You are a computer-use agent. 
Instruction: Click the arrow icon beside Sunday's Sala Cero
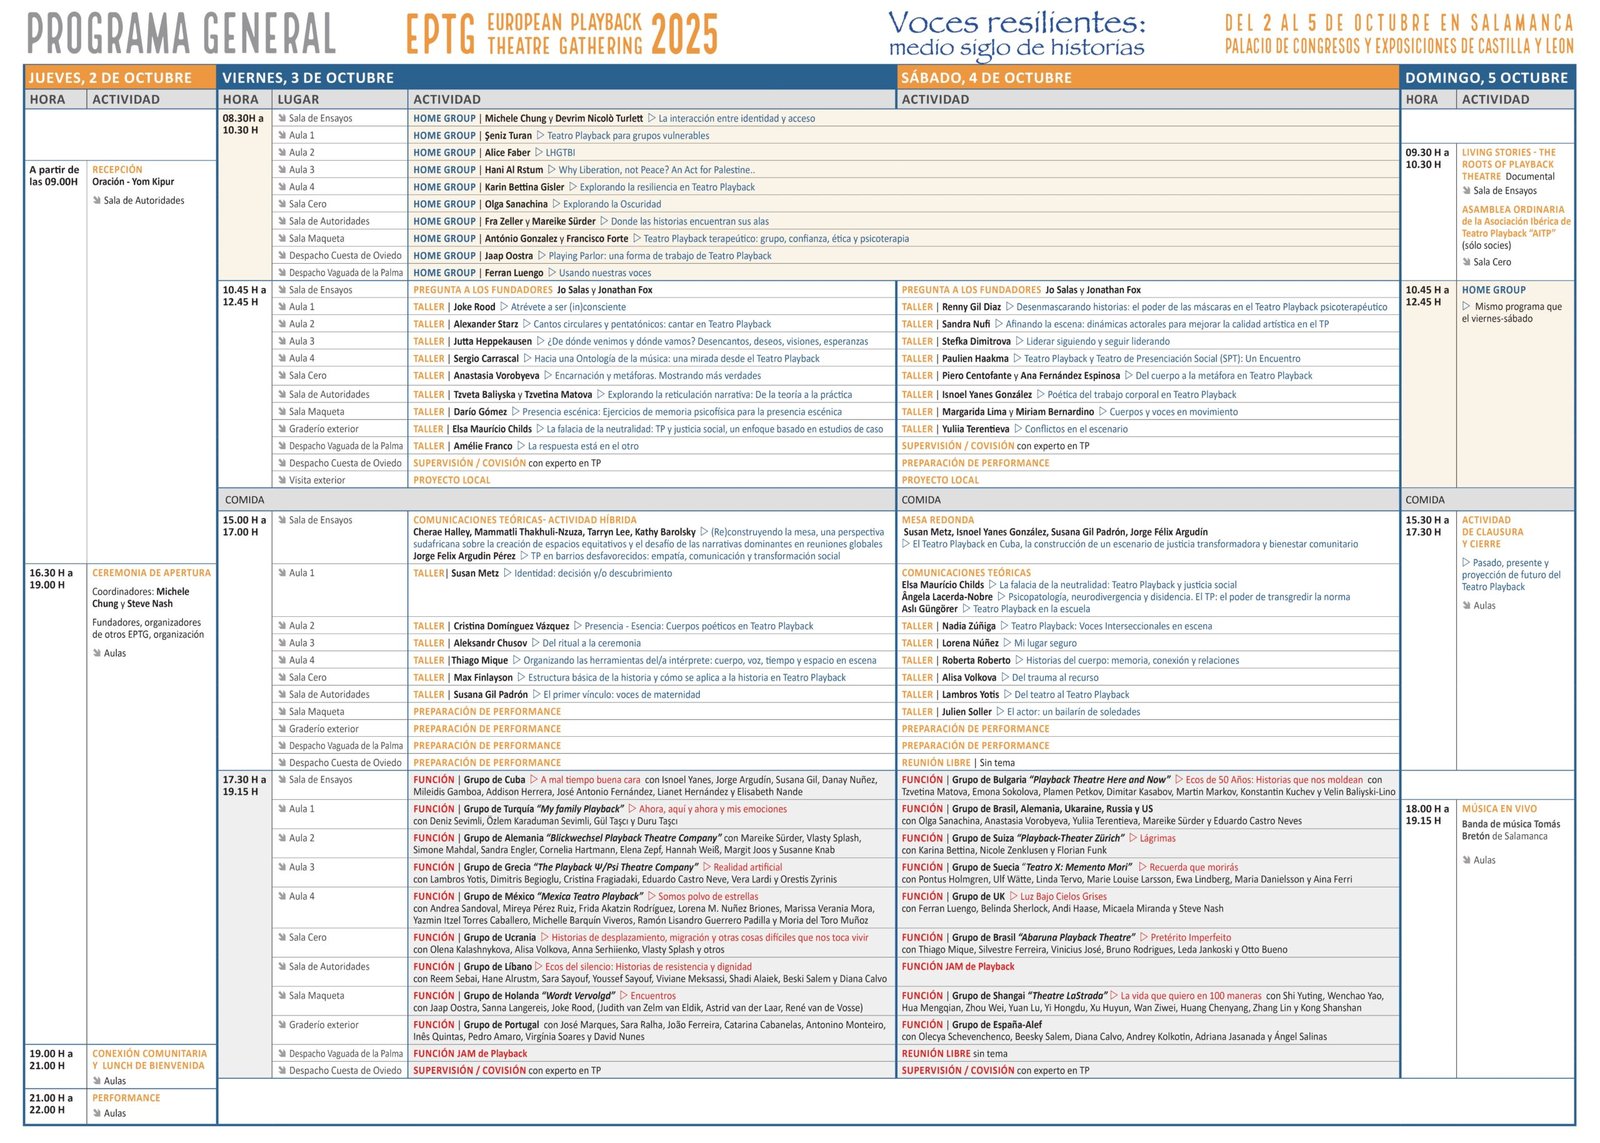coord(1467,262)
